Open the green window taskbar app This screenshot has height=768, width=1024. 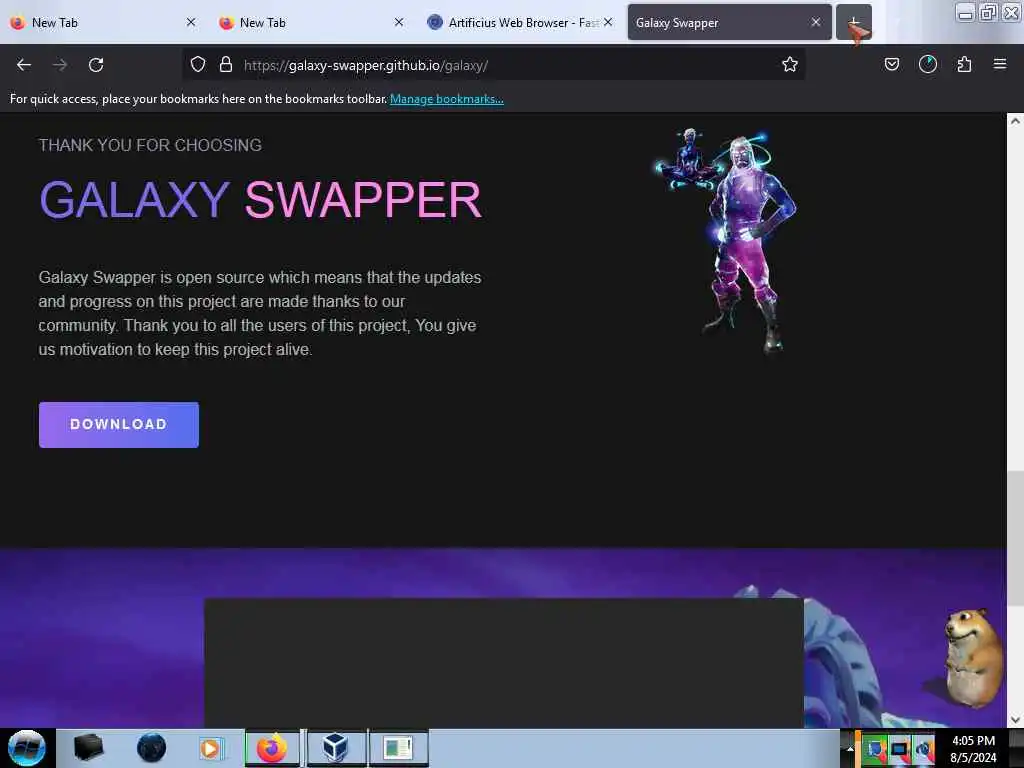tap(398, 748)
